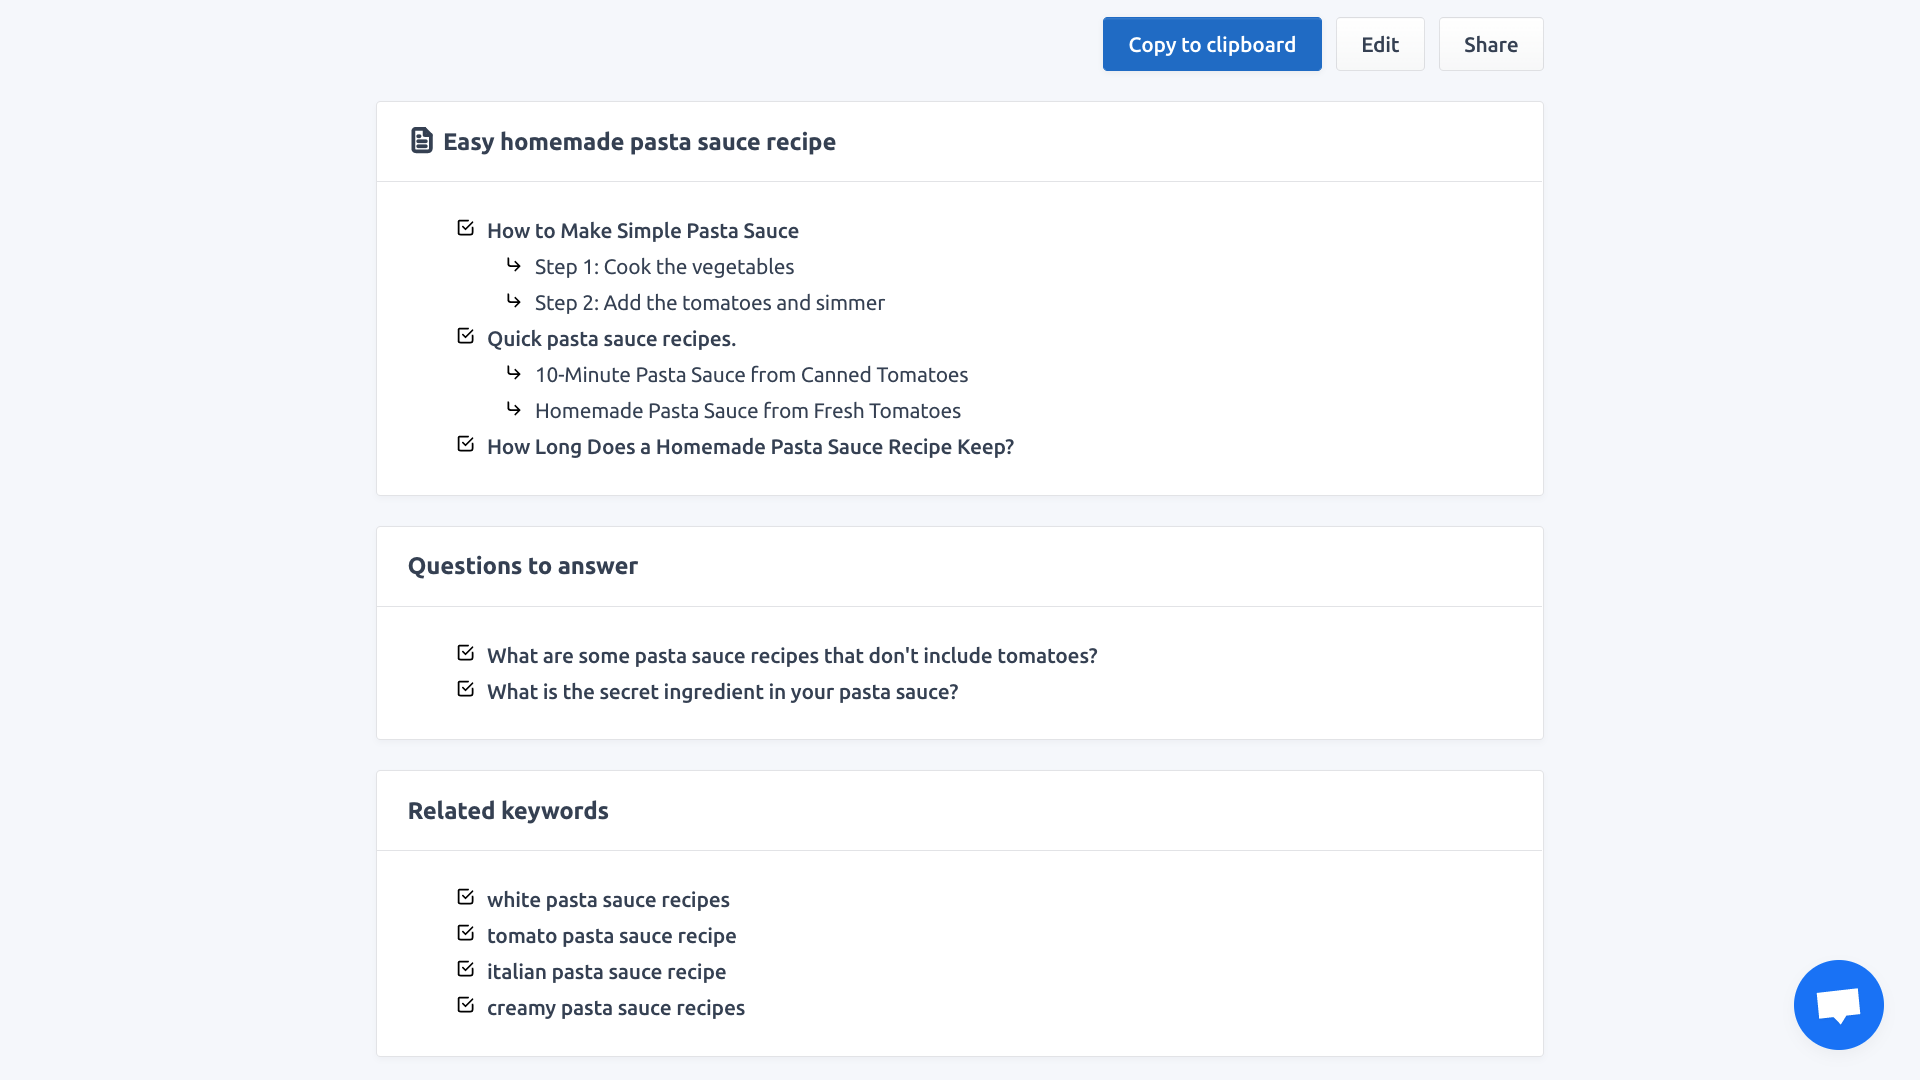Copy the outline to clipboard
This screenshot has width=1920, height=1080.
coord(1212,44)
